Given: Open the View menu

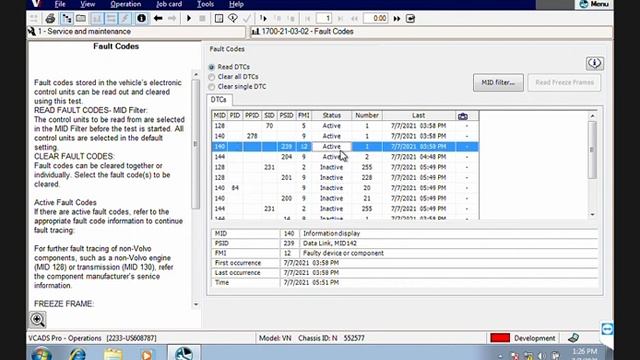Looking at the screenshot, I should tap(87, 4).
